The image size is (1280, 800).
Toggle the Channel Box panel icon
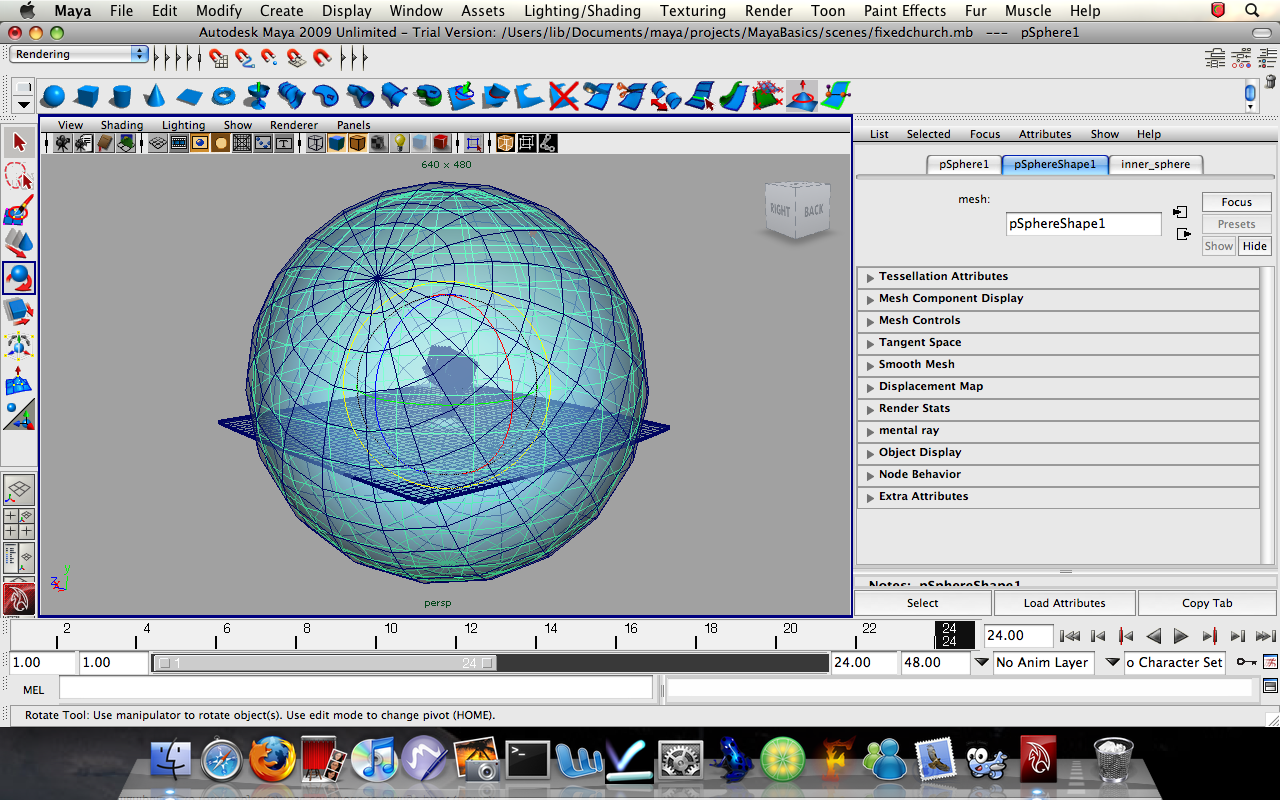[x=1267, y=58]
